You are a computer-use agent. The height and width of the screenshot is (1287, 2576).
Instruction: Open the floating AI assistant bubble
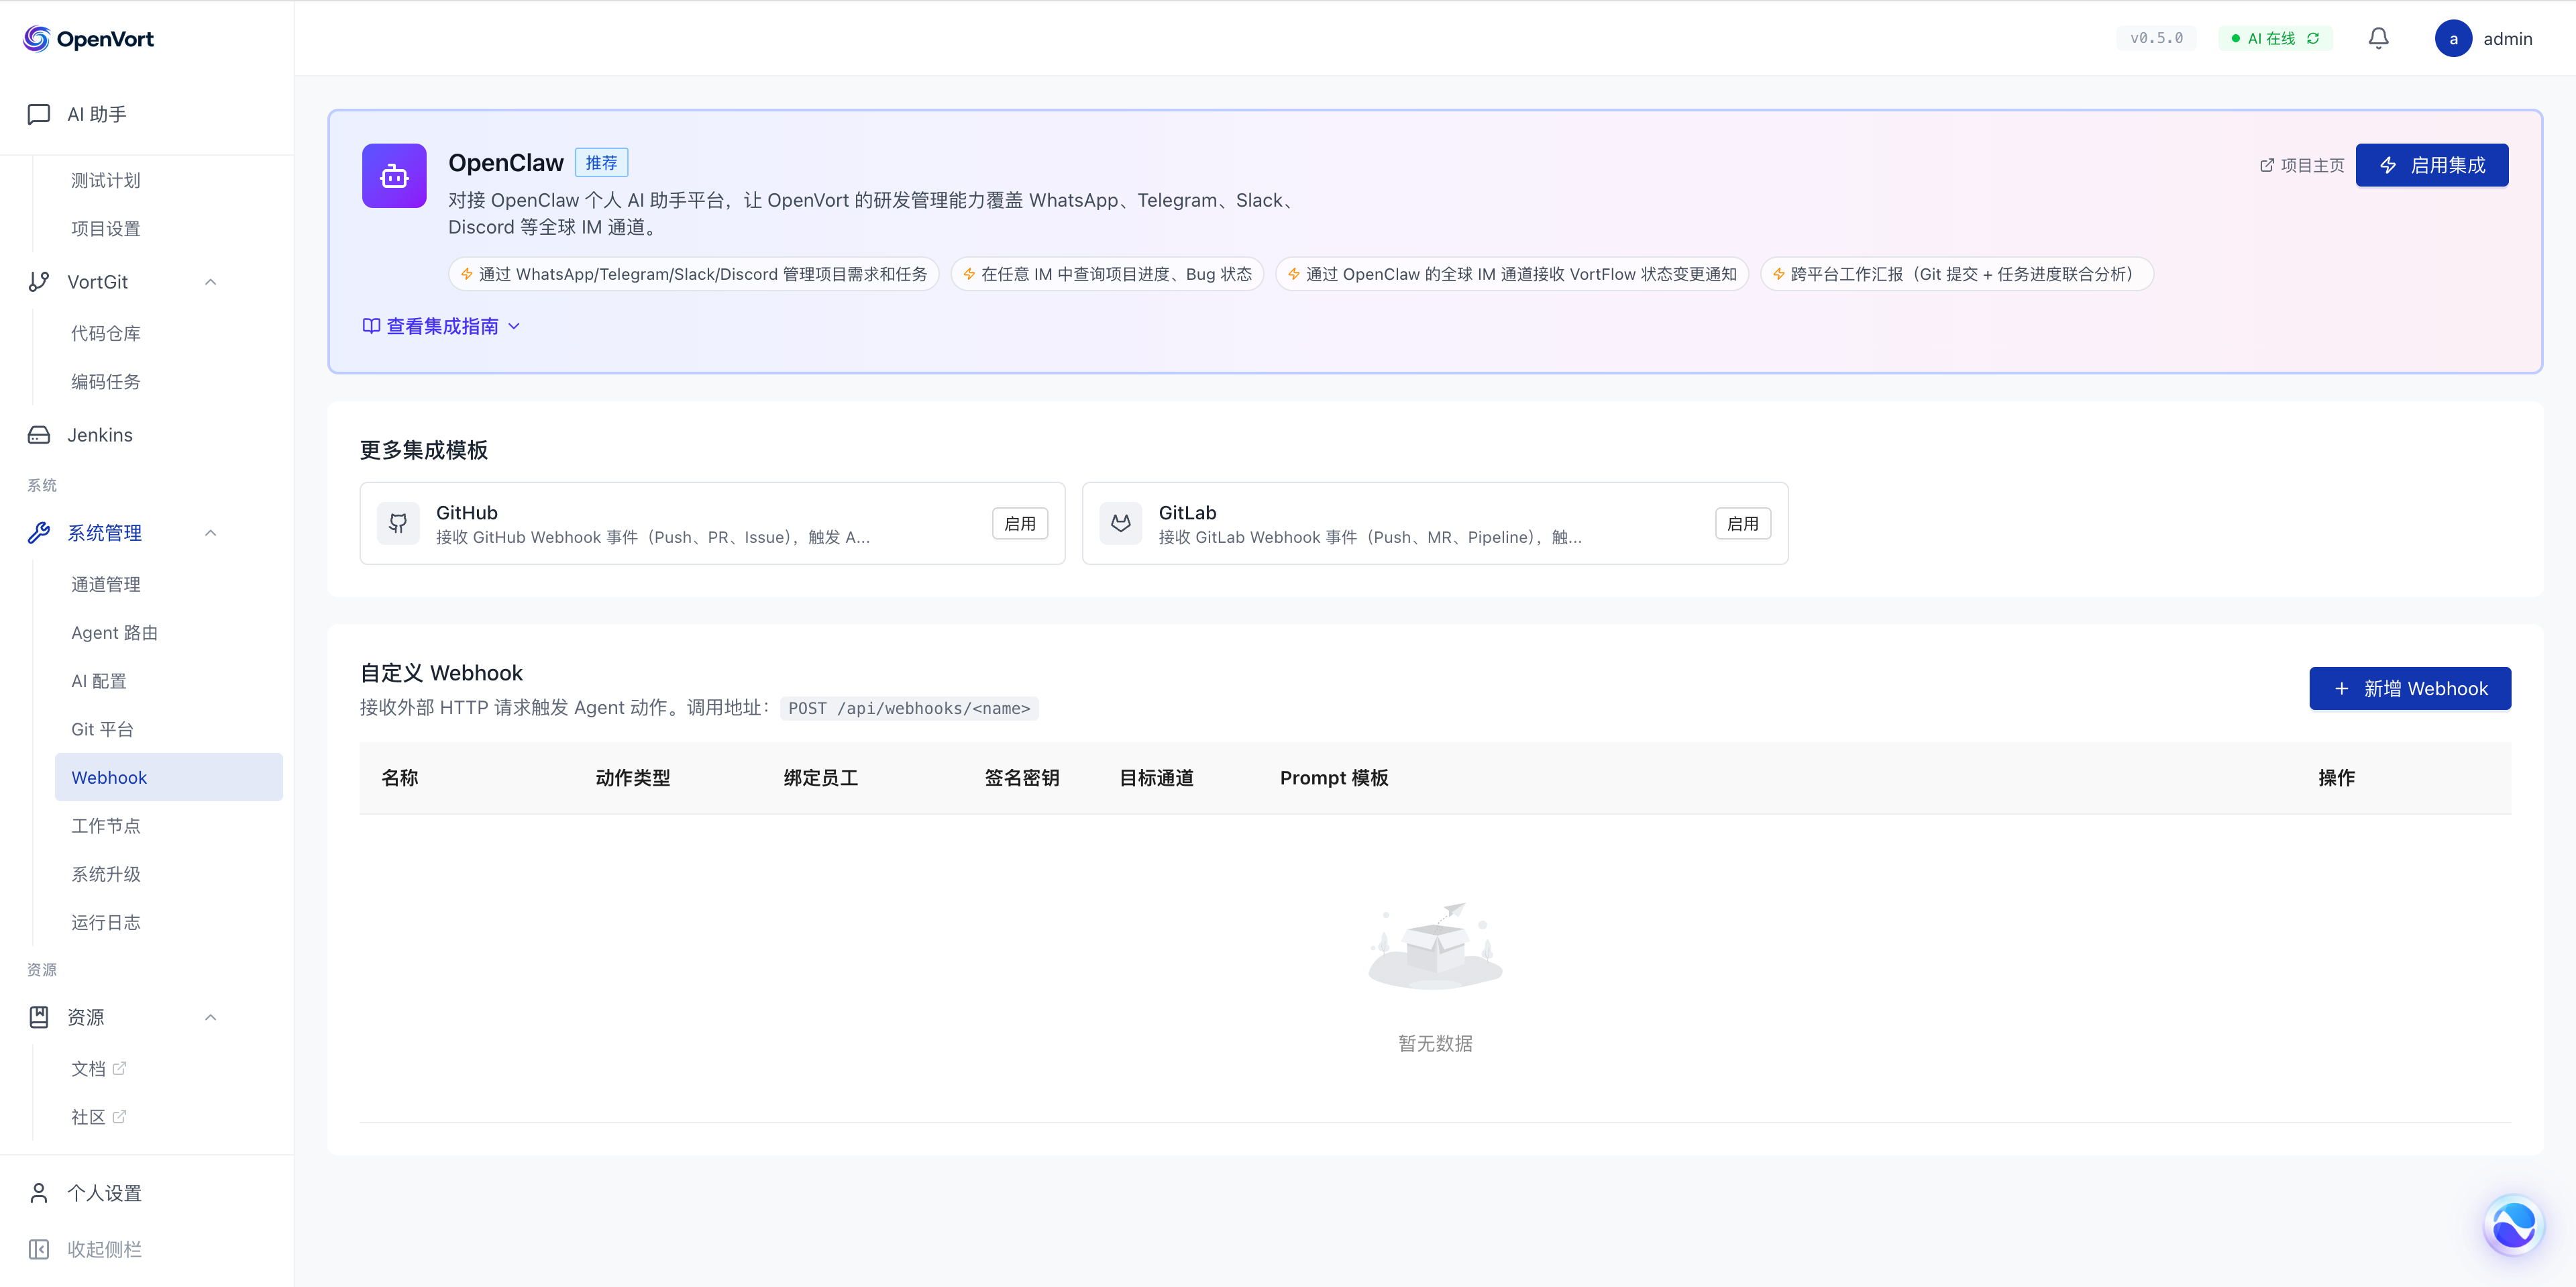click(2513, 1225)
